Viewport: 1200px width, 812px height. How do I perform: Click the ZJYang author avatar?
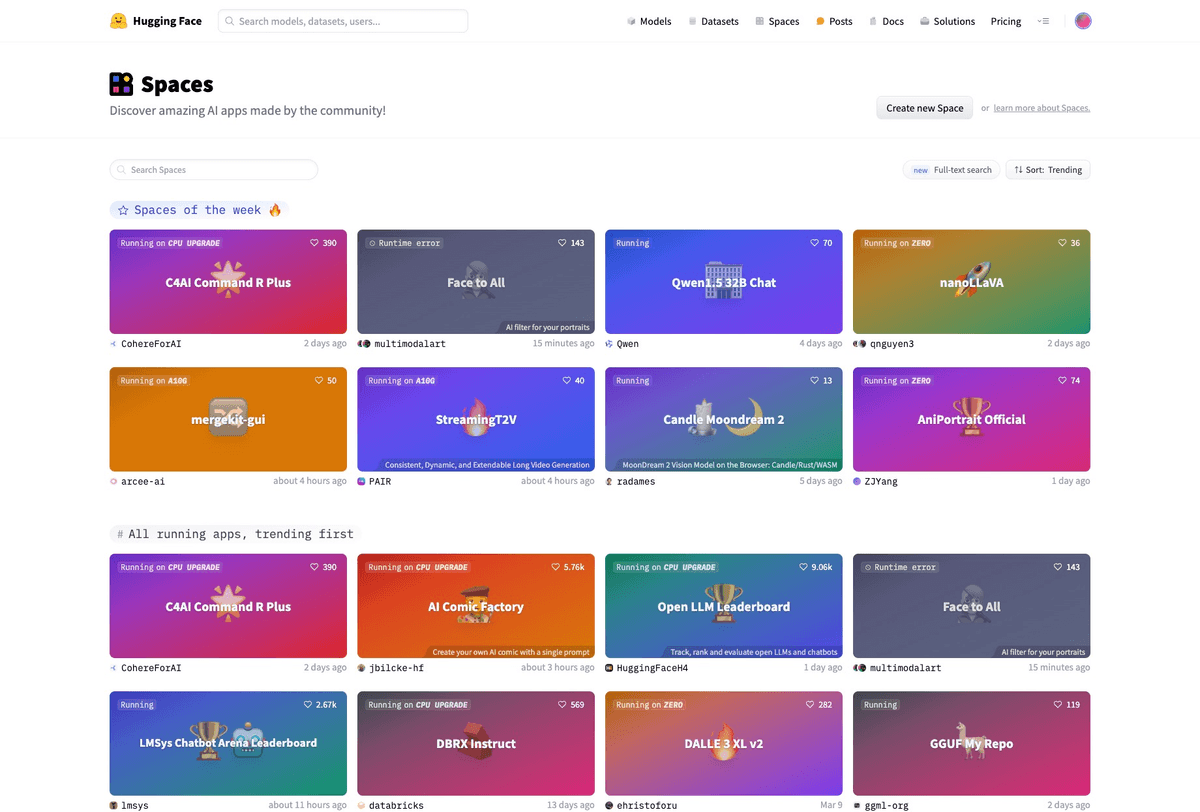pos(857,481)
